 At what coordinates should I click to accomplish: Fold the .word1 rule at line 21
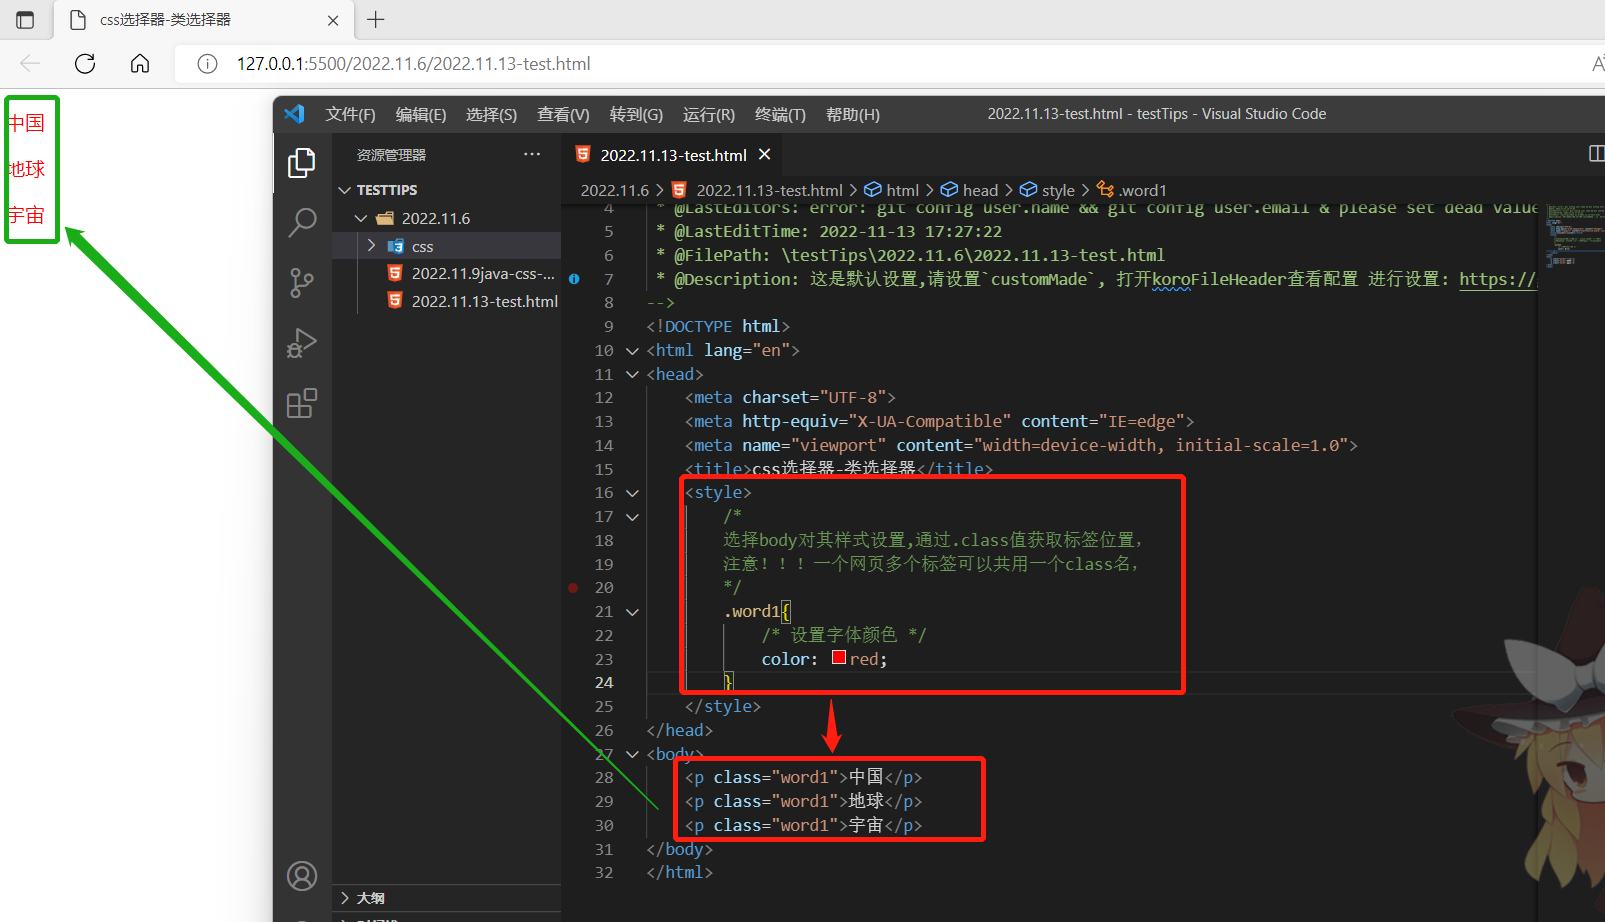pos(632,612)
